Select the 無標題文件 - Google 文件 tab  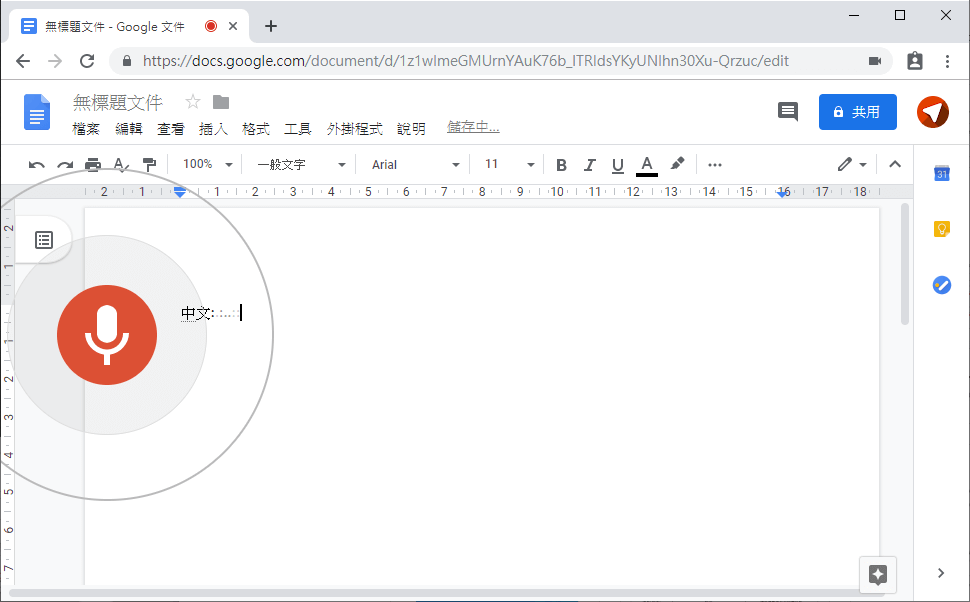coord(129,26)
